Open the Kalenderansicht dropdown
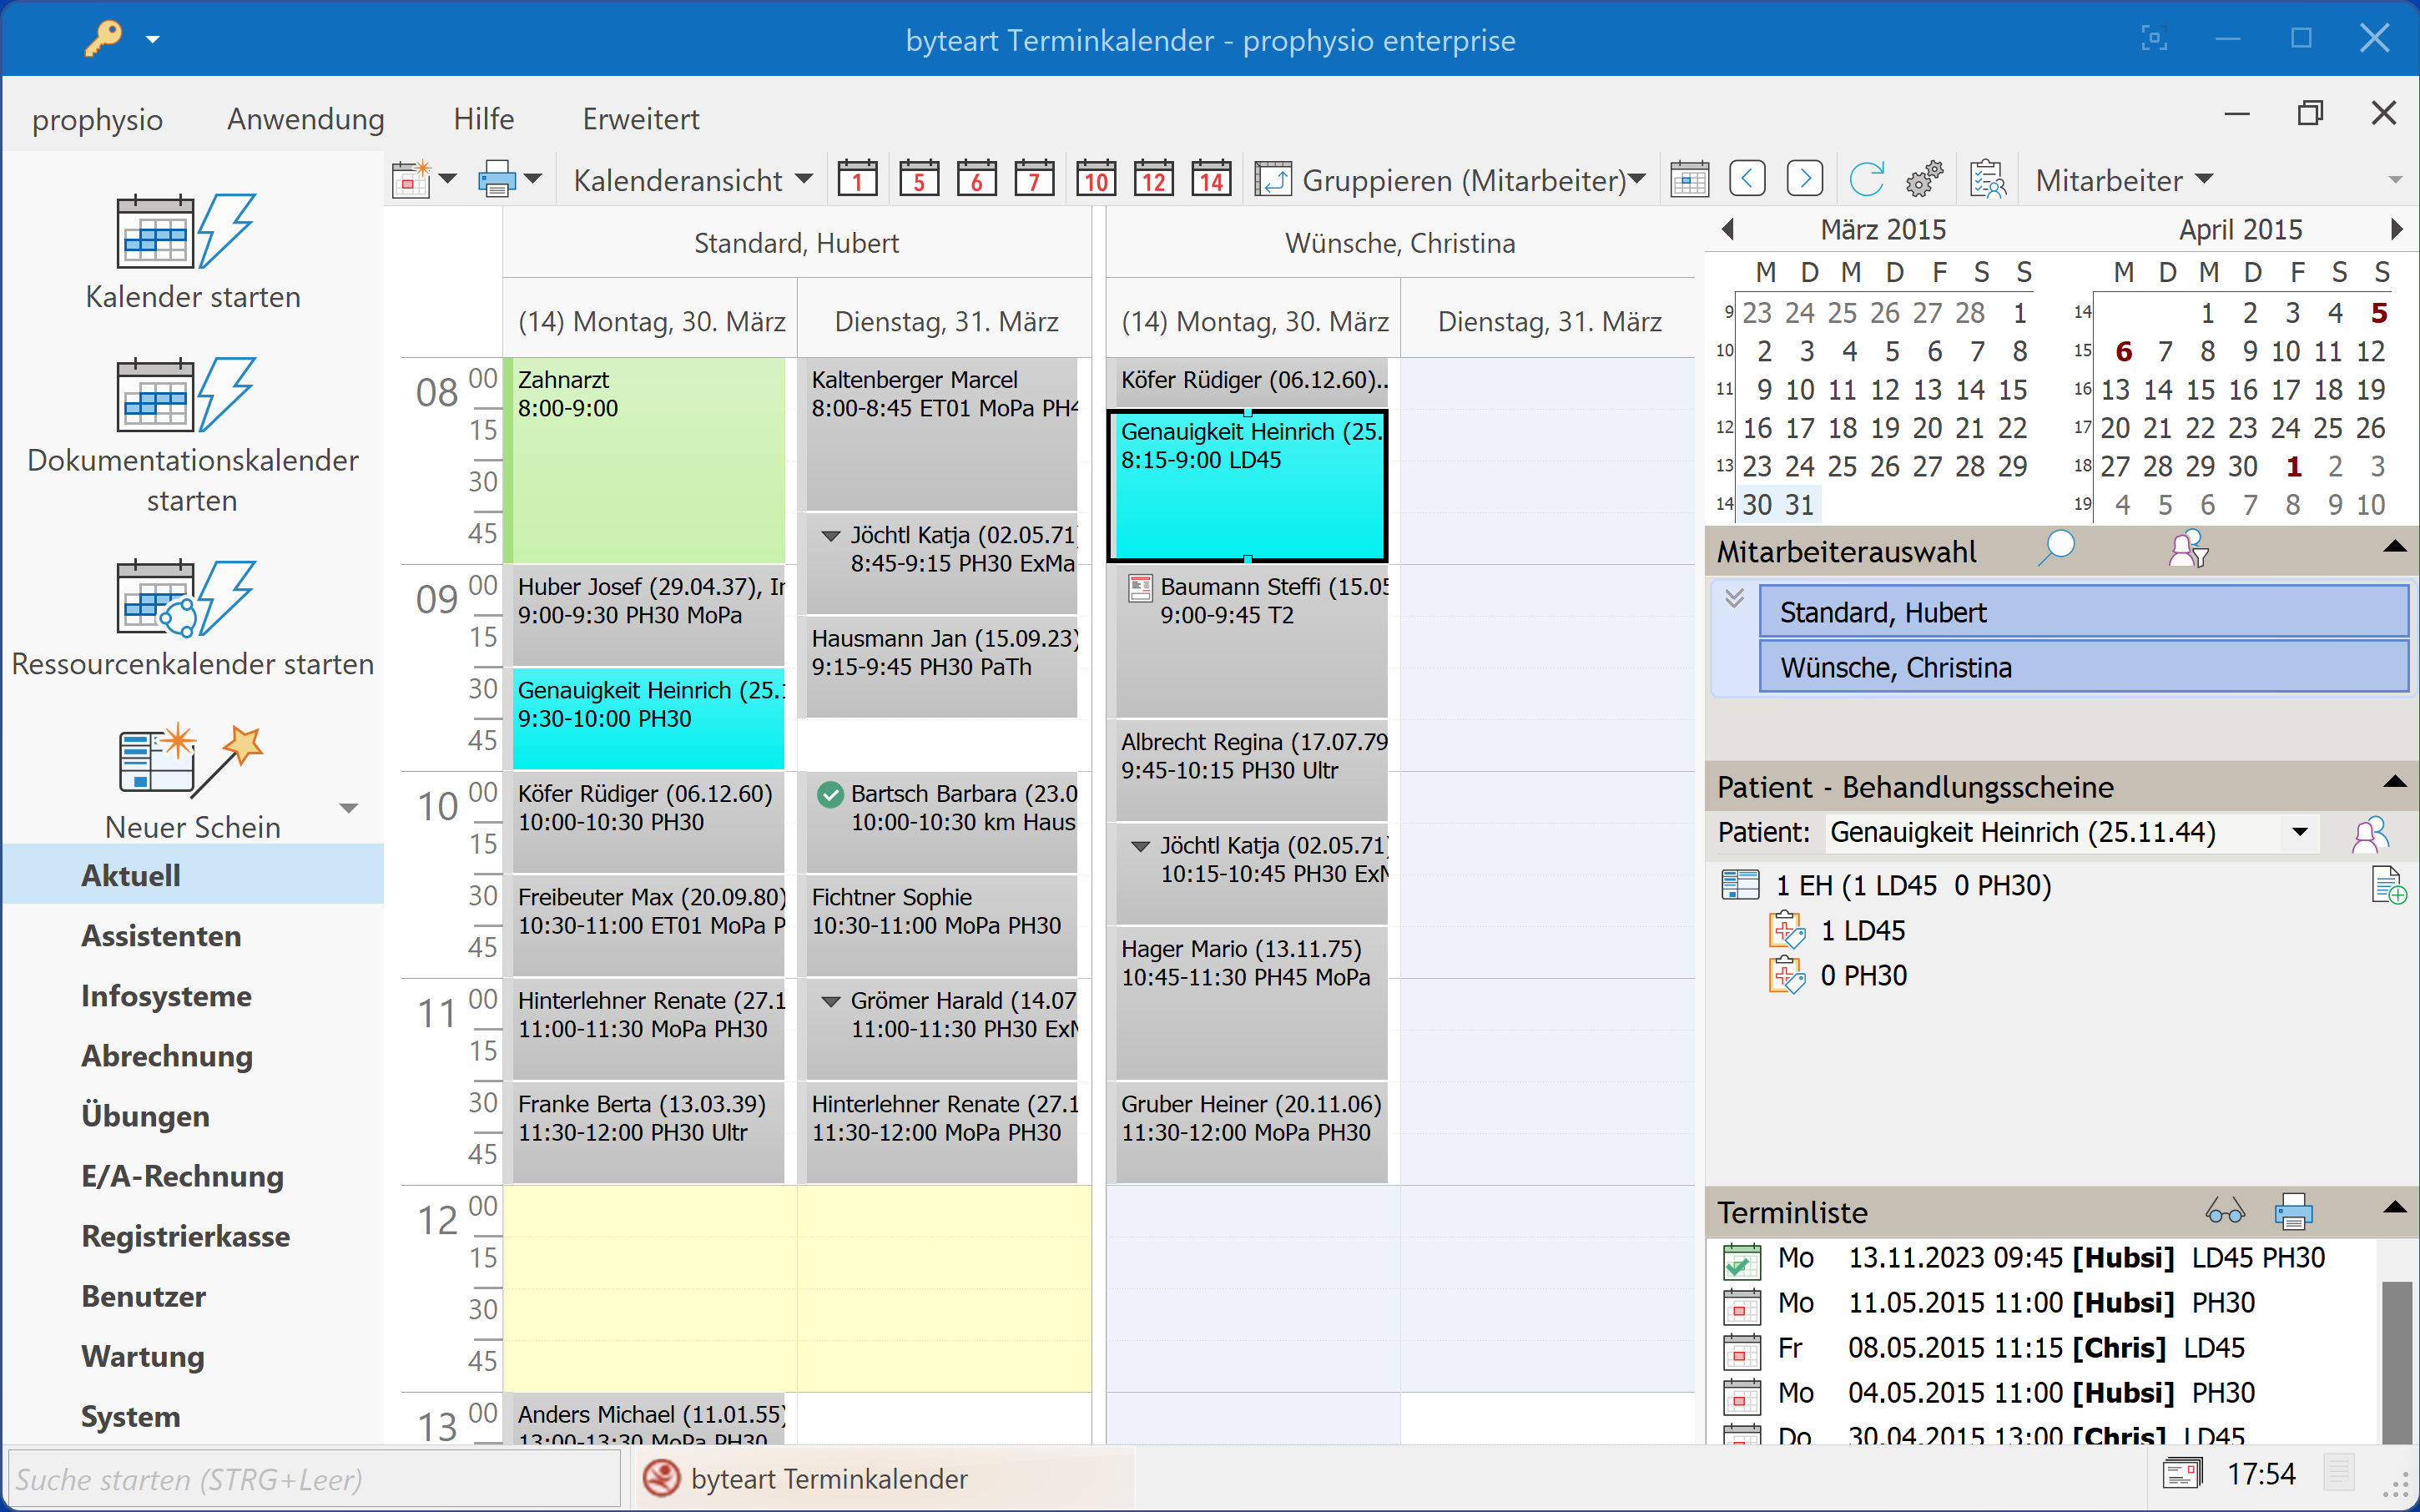2420x1512 pixels. [692, 180]
